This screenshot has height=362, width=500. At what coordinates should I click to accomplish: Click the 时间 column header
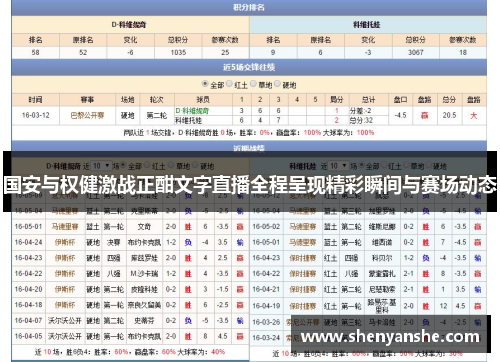point(35,99)
